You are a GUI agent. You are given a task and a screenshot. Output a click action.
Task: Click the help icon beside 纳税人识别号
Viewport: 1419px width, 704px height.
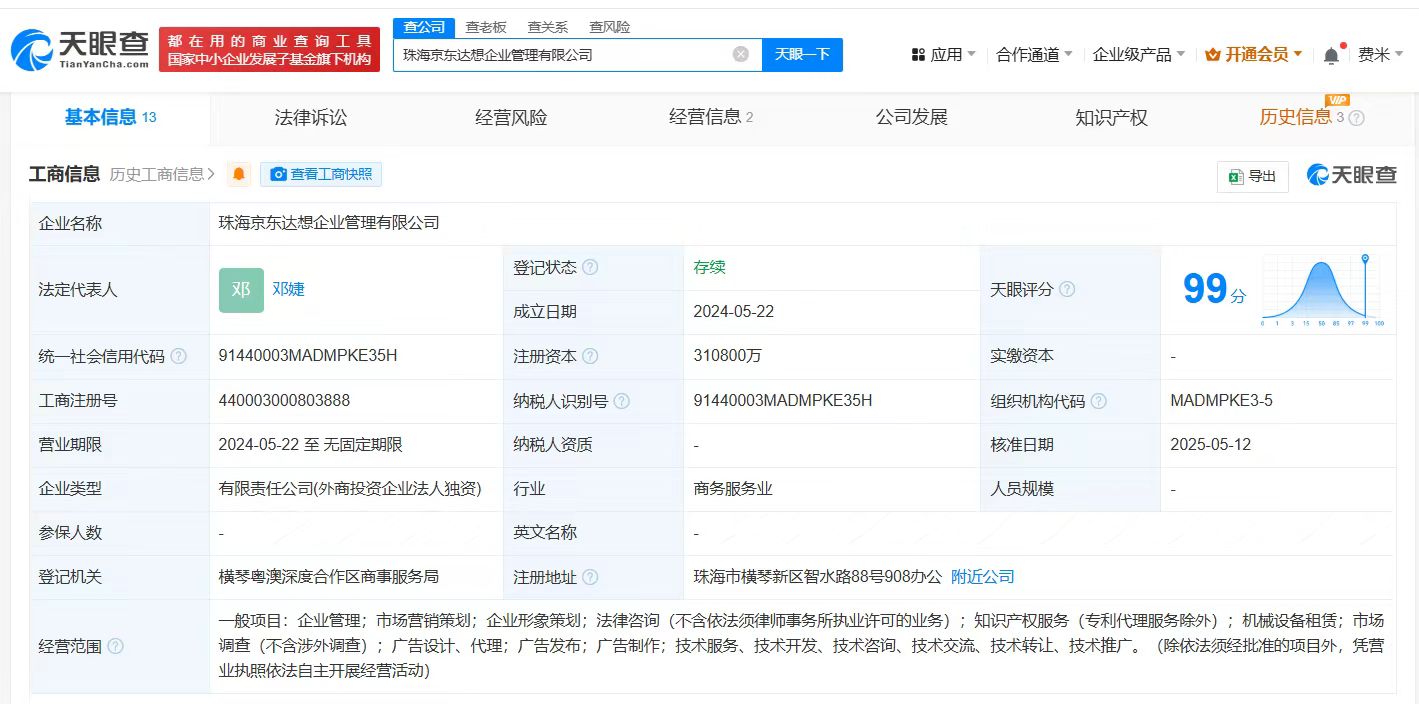(622, 401)
